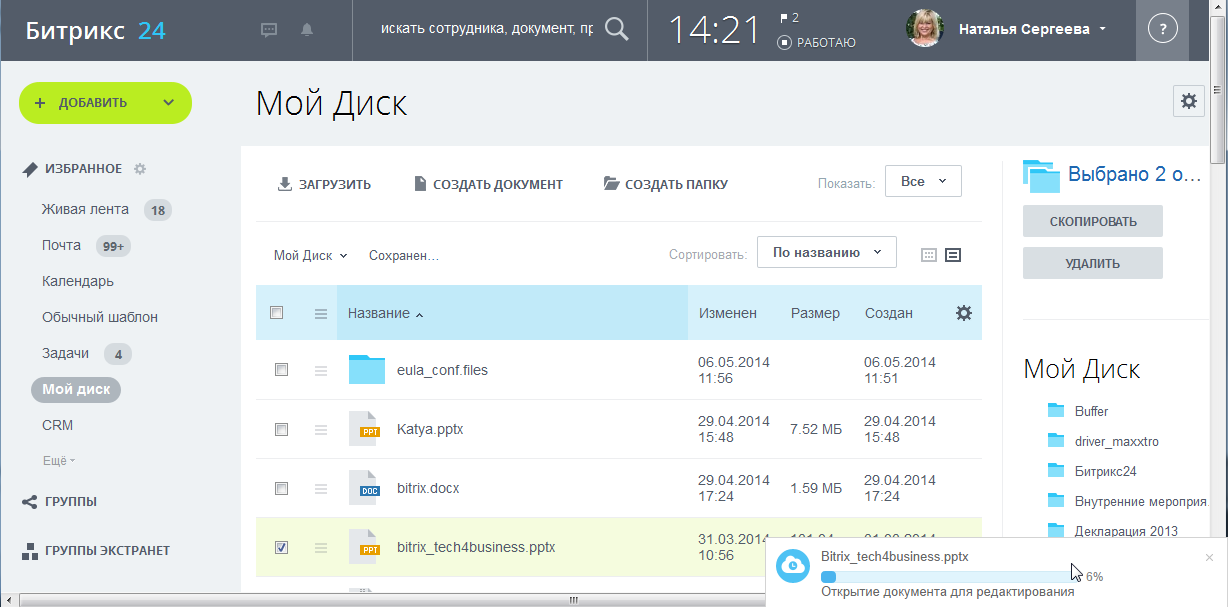
Task: Click the ЗАГРУЗИТЬ upload button
Action: click(324, 184)
